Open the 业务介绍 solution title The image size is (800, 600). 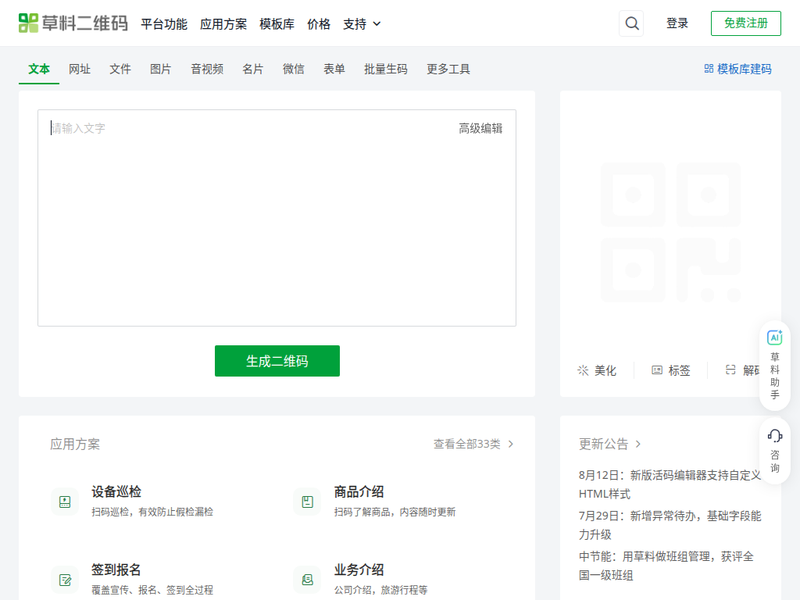[x=359, y=569]
